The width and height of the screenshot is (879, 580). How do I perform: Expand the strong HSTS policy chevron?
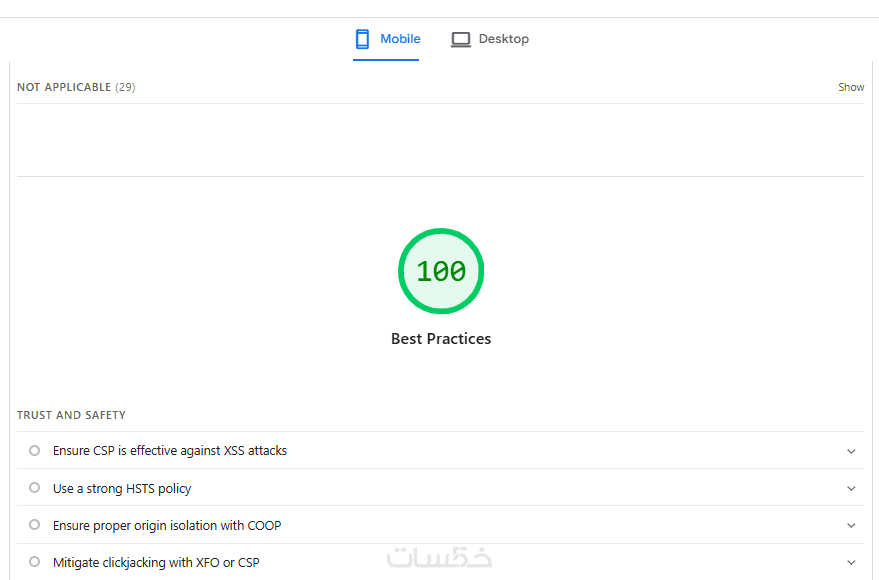(x=851, y=489)
